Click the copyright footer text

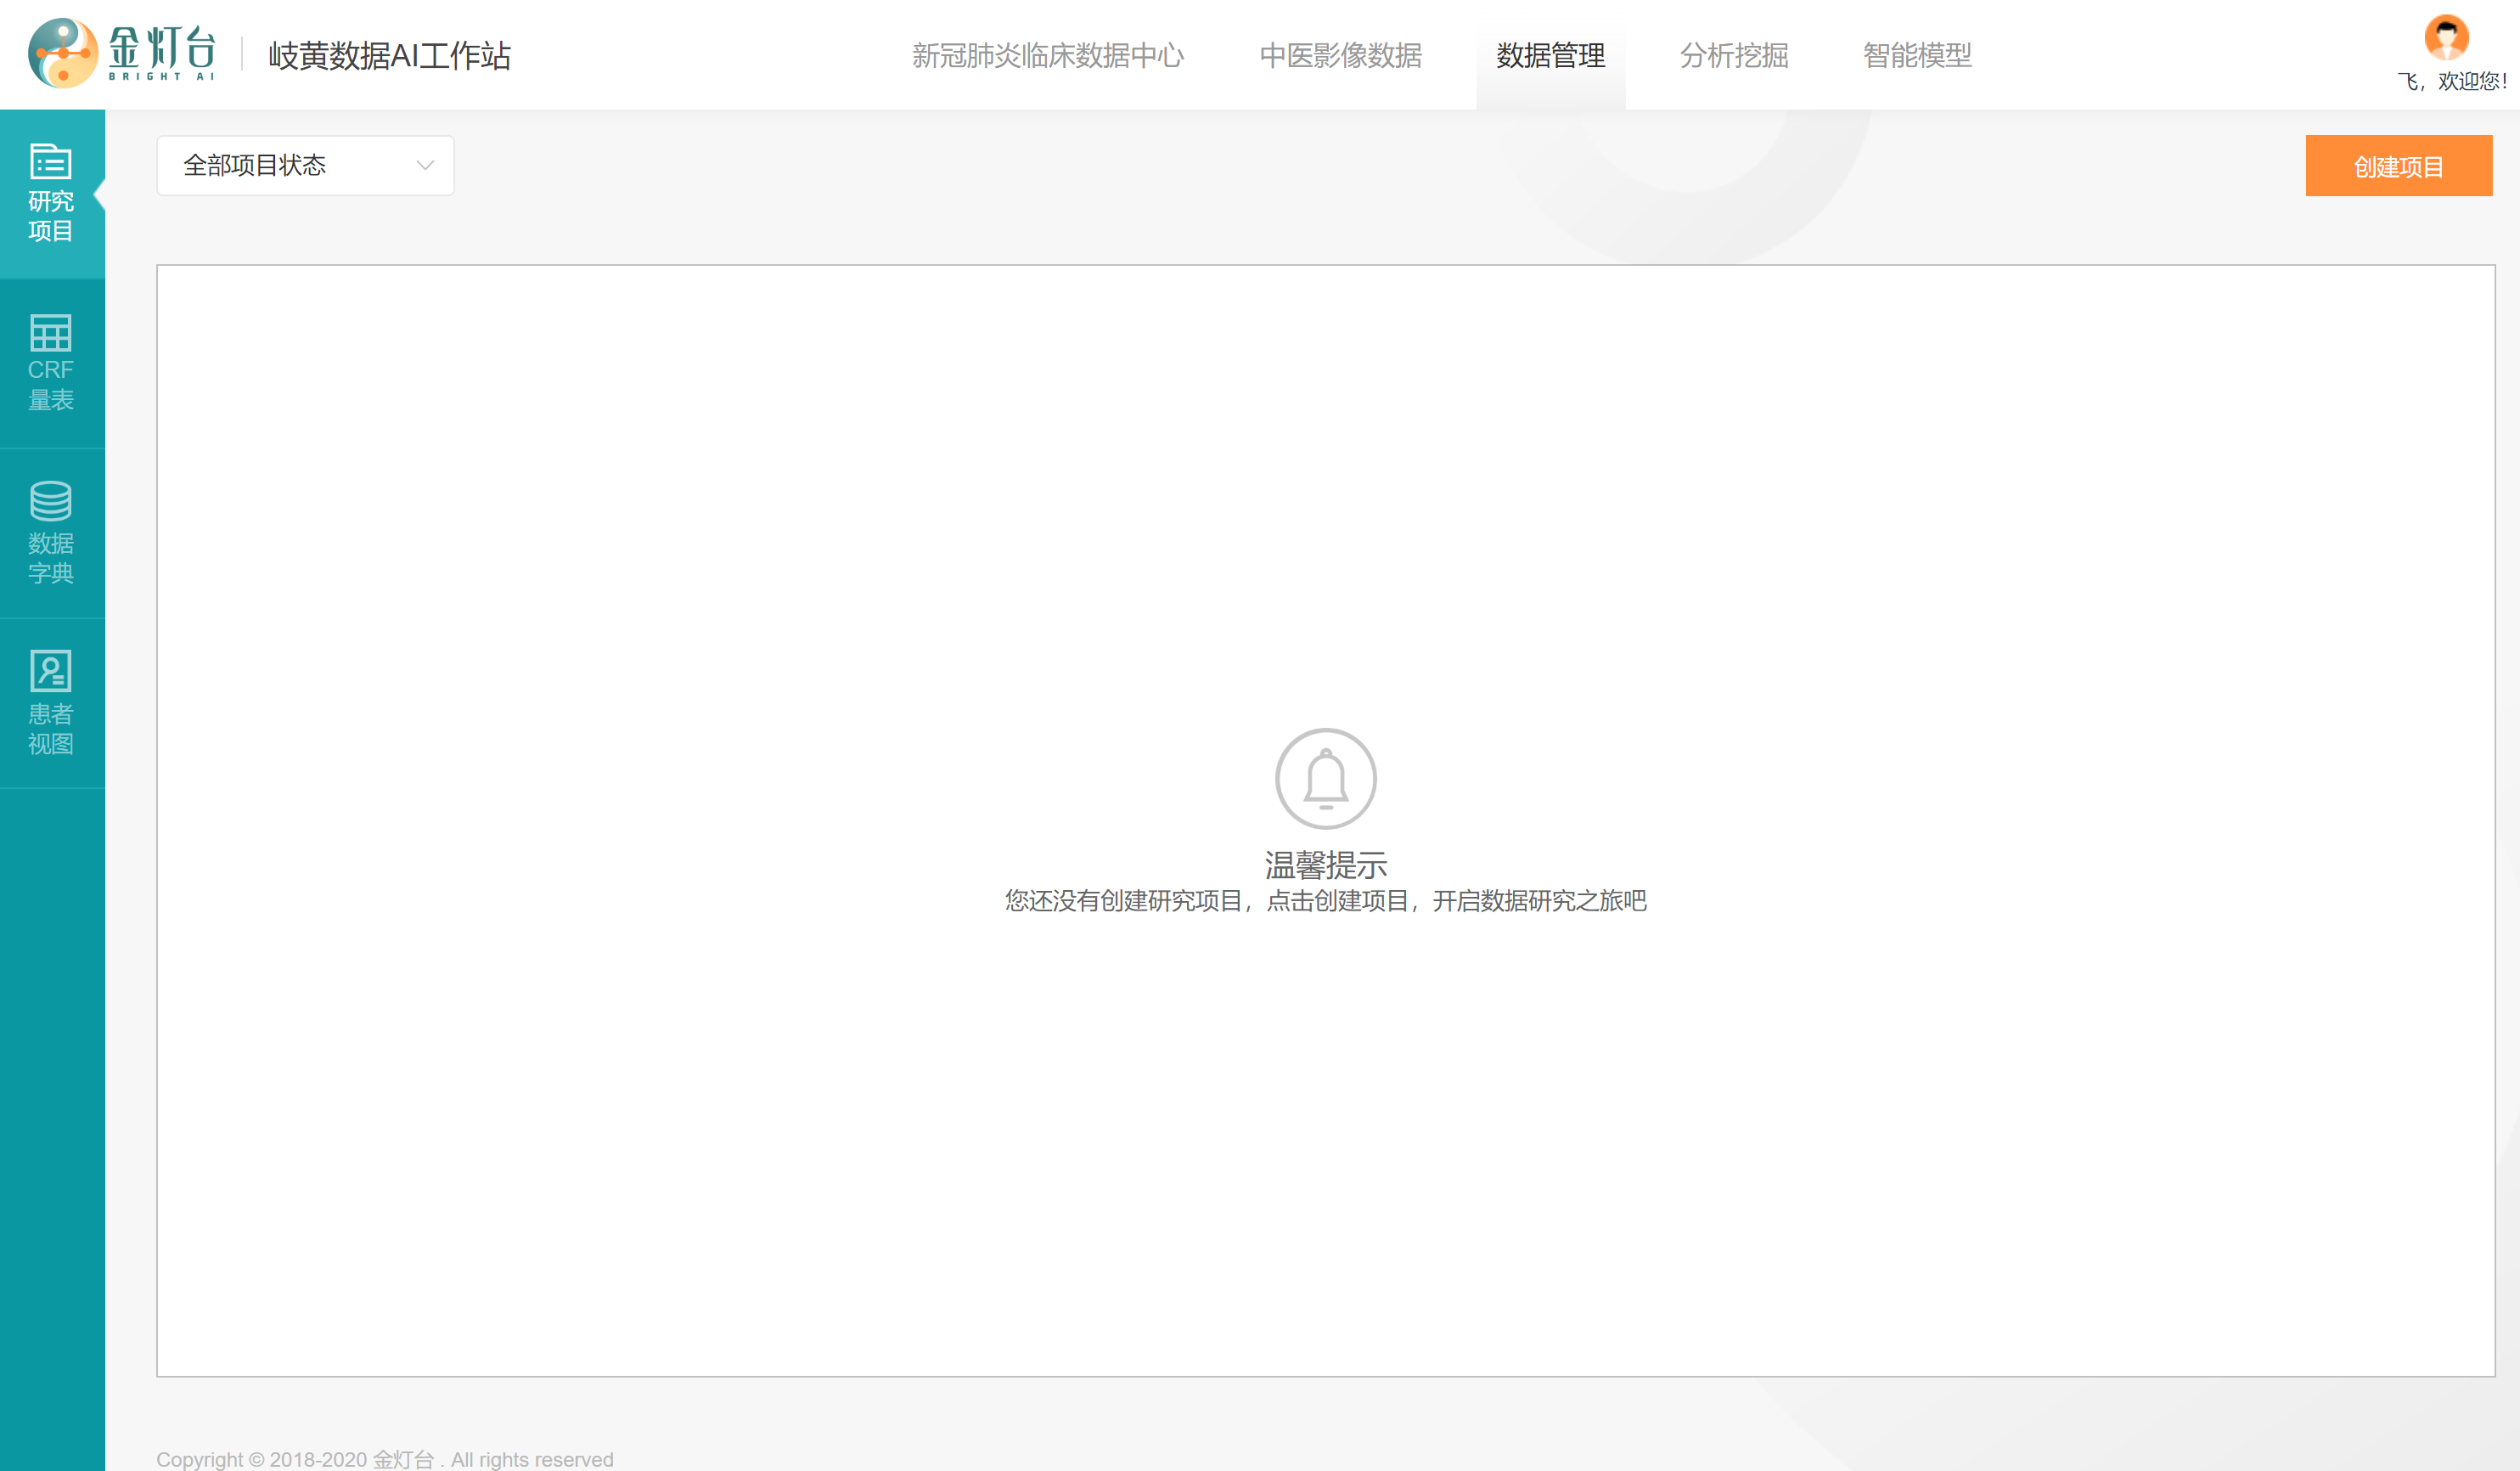coord(385,1459)
